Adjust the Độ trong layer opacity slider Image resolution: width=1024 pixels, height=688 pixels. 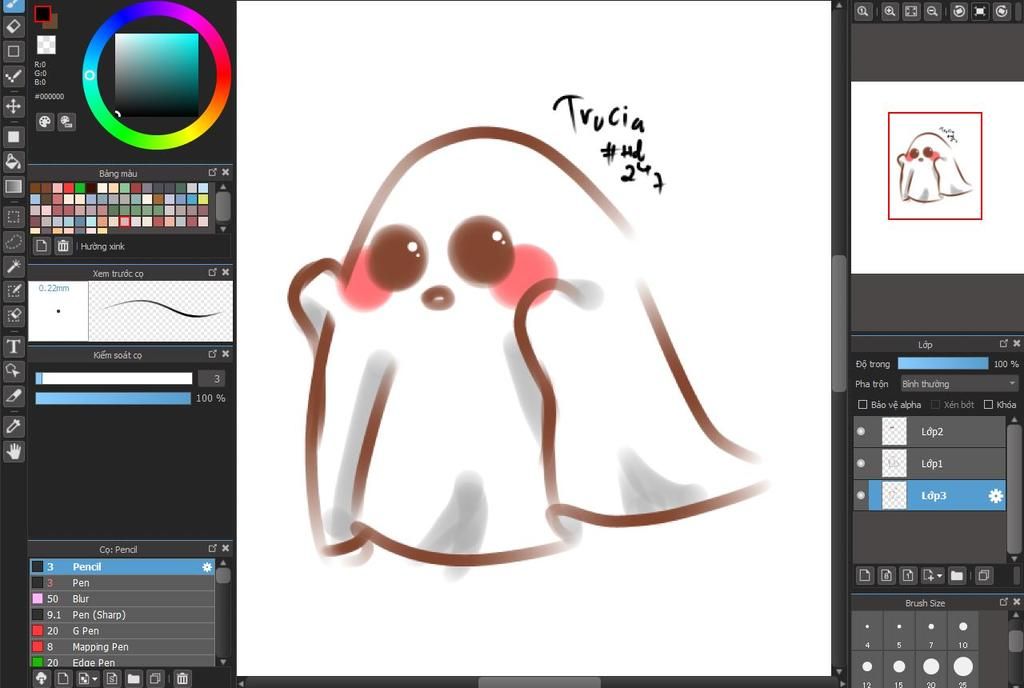click(943, 364)
